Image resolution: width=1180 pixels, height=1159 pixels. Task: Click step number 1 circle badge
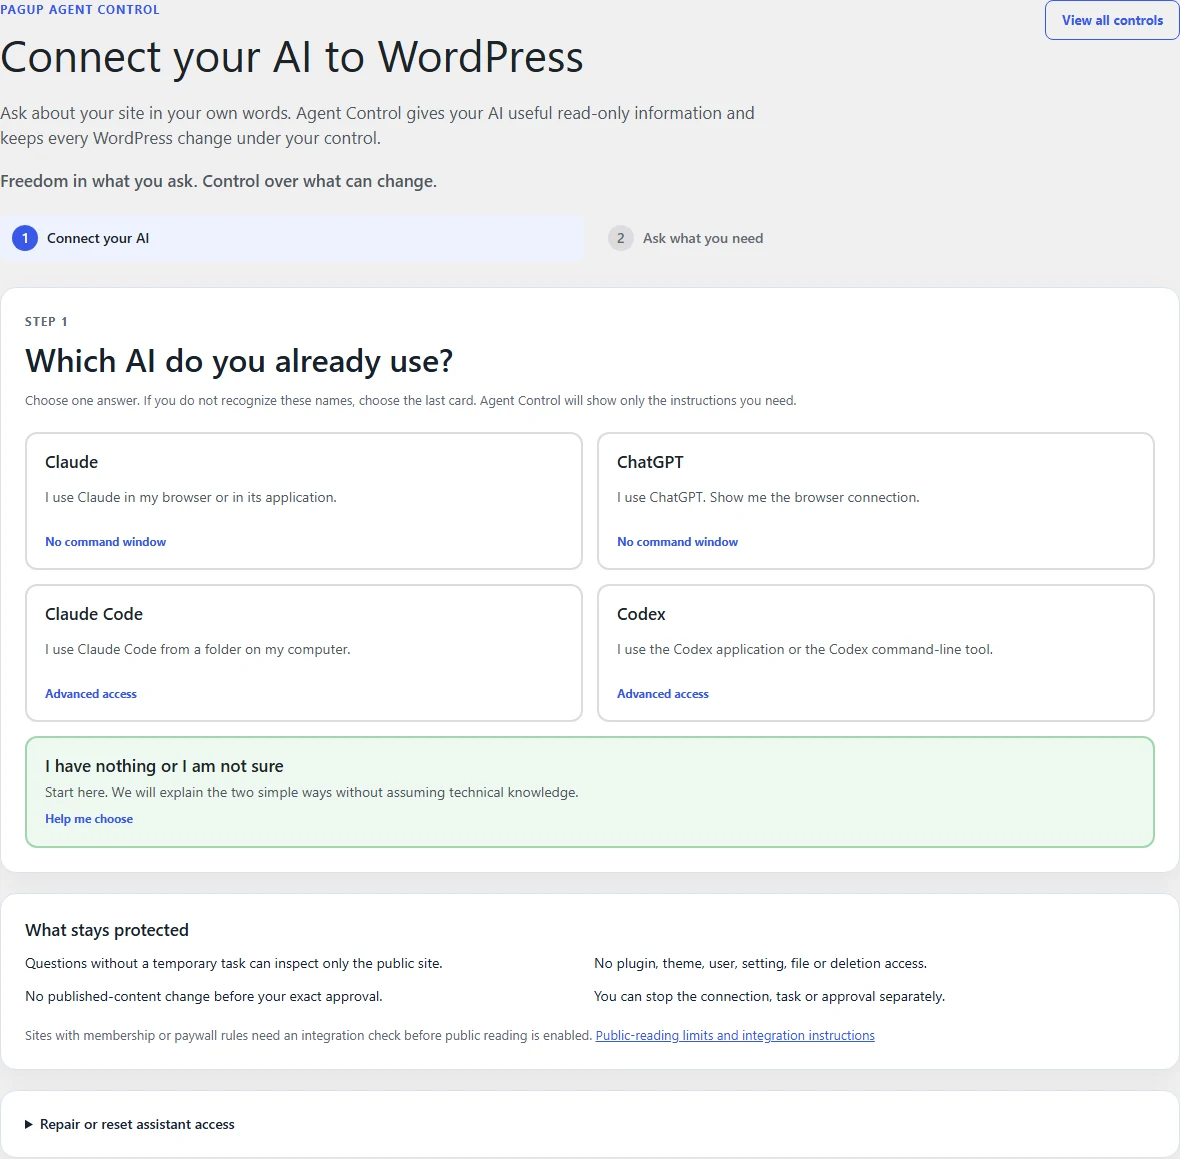pos(25,239)
